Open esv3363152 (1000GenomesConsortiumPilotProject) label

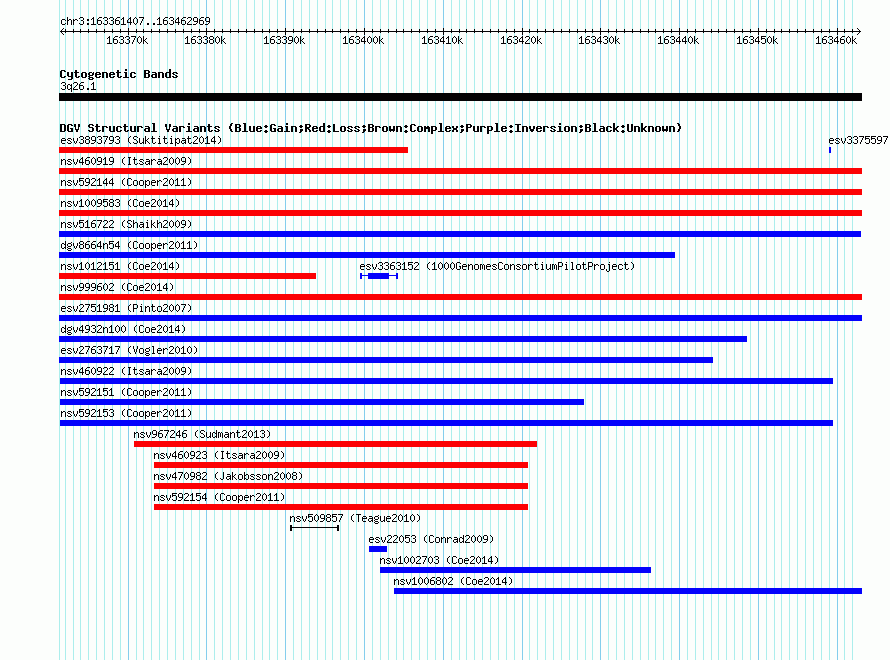(497, 266)
